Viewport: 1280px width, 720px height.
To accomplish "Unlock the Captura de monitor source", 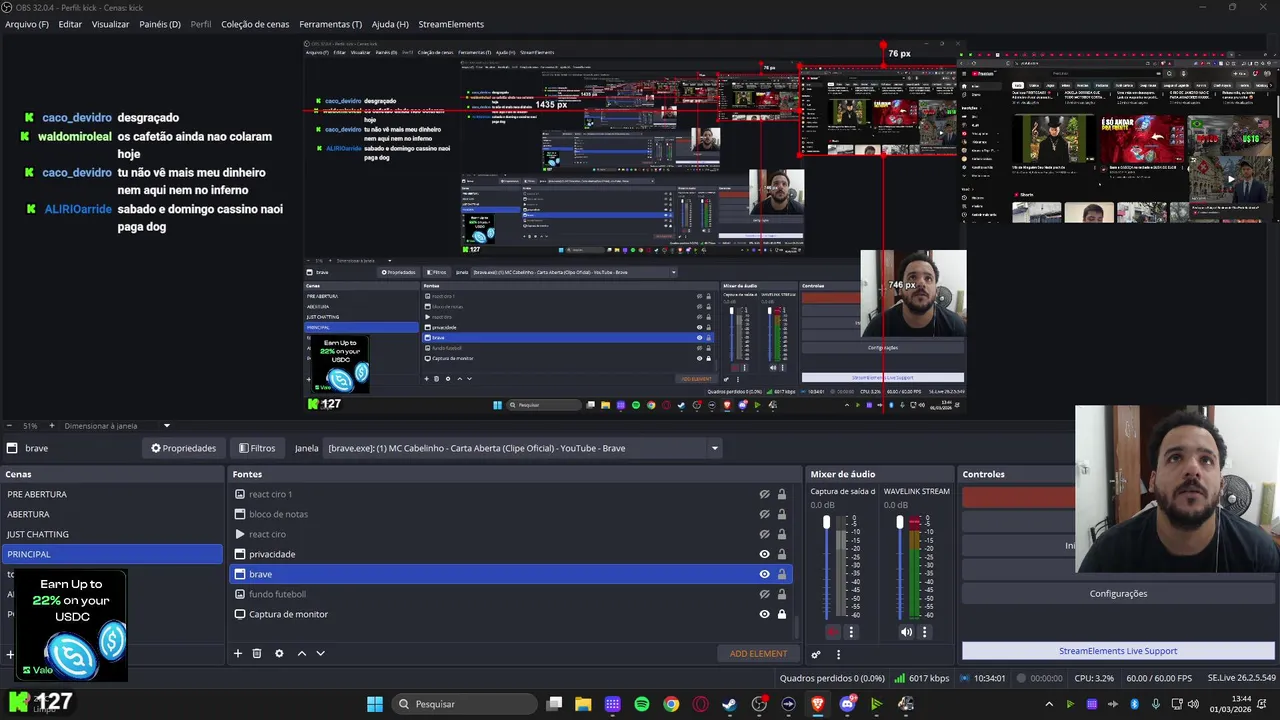I will tap(782, 614).
